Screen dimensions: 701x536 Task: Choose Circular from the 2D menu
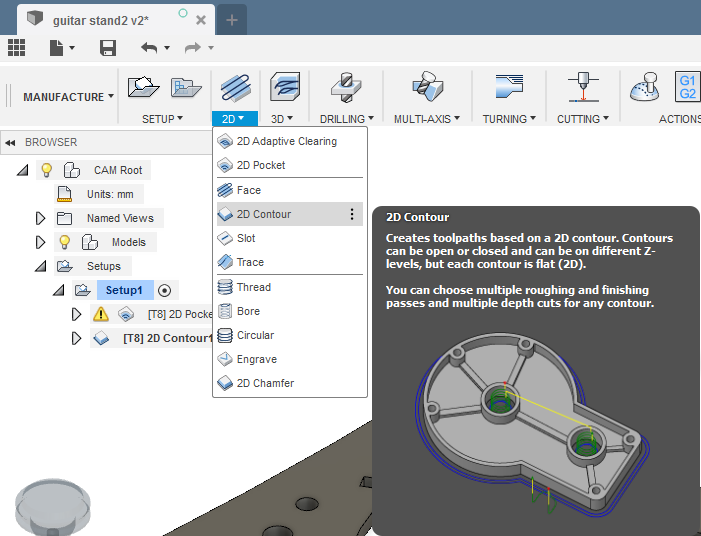pyautogui.click(x=290, y=335)
